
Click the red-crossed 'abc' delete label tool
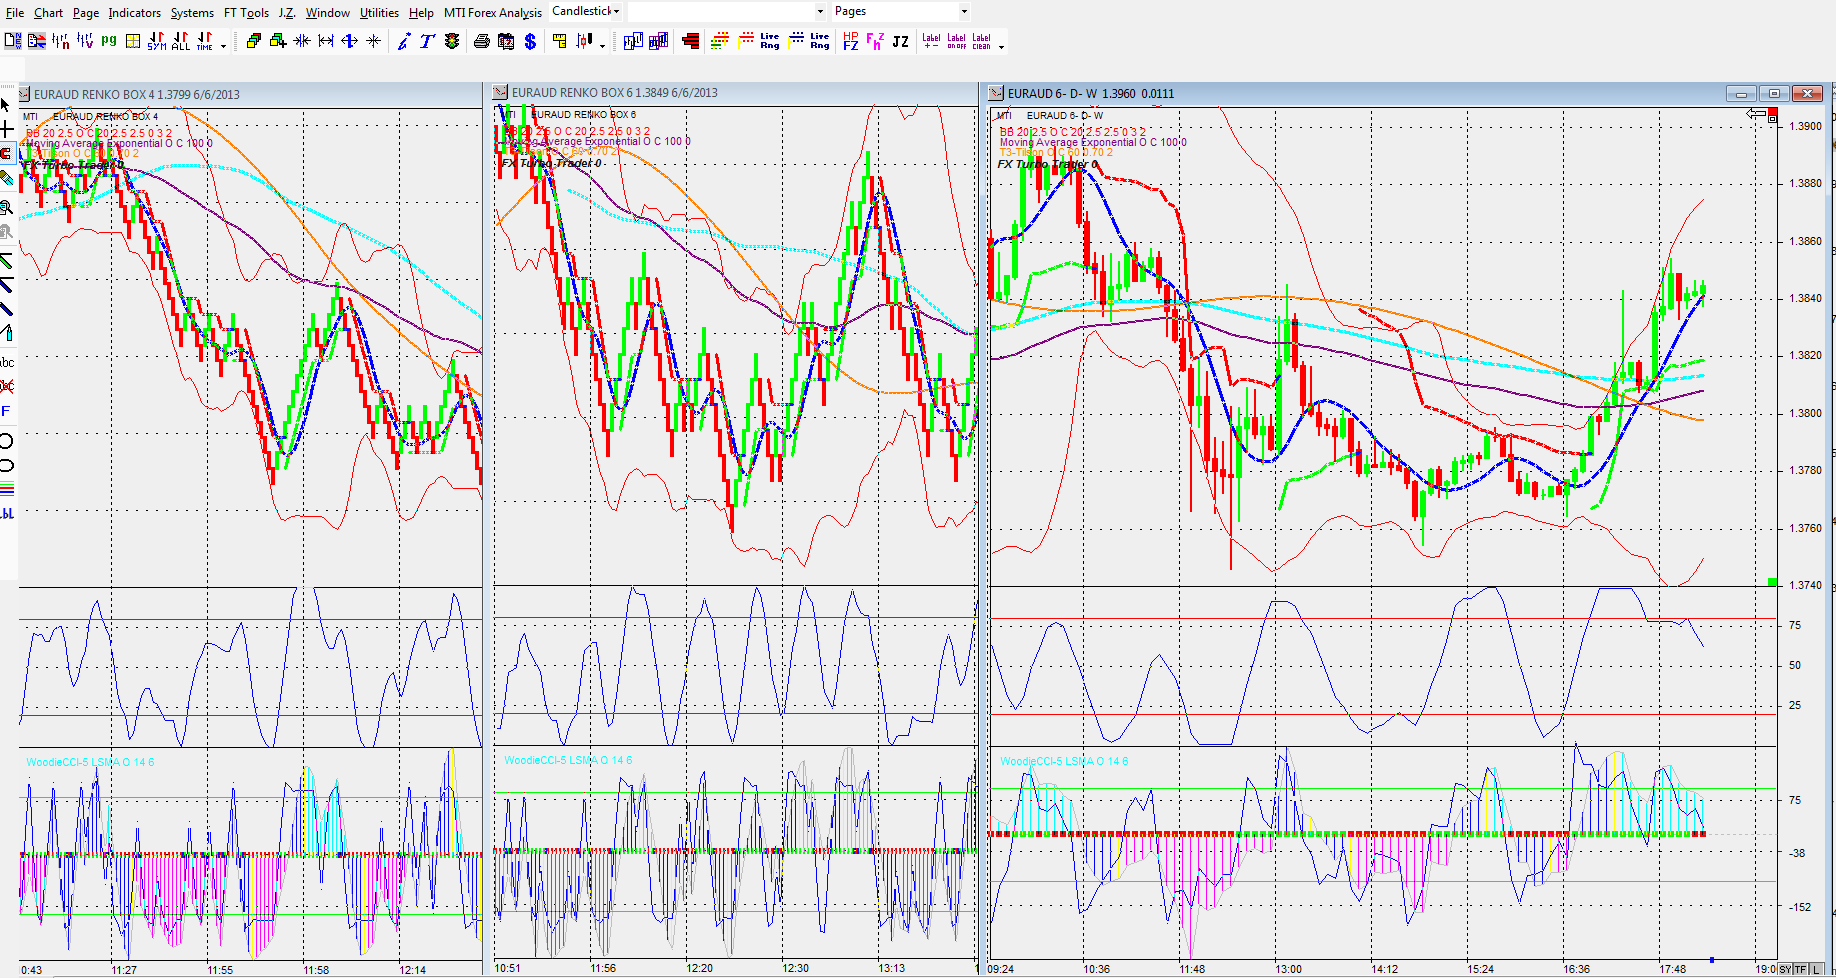[6, 386]
